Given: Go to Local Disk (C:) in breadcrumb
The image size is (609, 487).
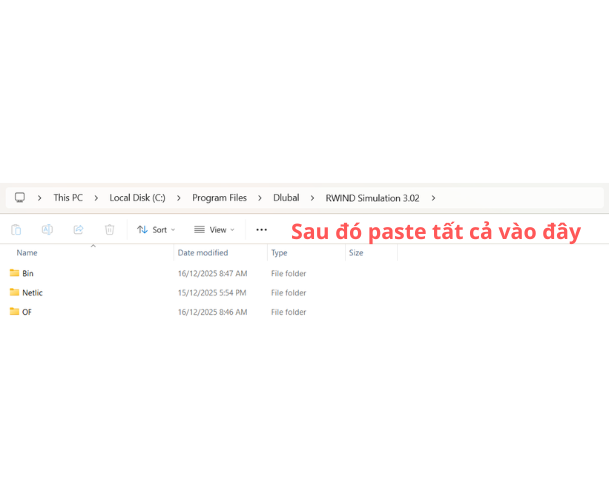Looking at the screenshot, I should [137, 198].
